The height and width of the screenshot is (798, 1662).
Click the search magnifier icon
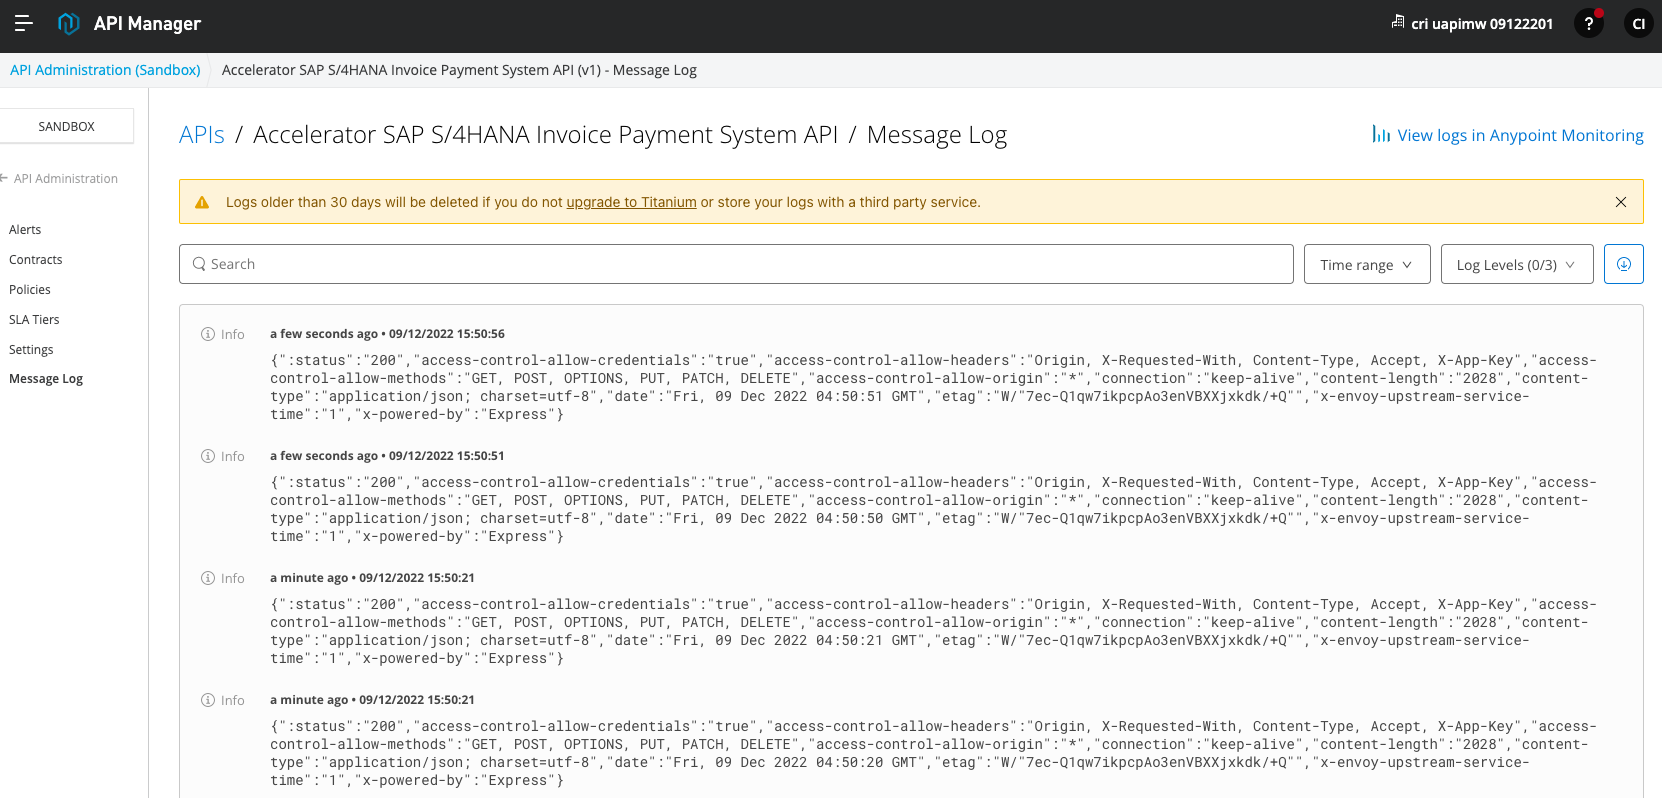point(199,264)
